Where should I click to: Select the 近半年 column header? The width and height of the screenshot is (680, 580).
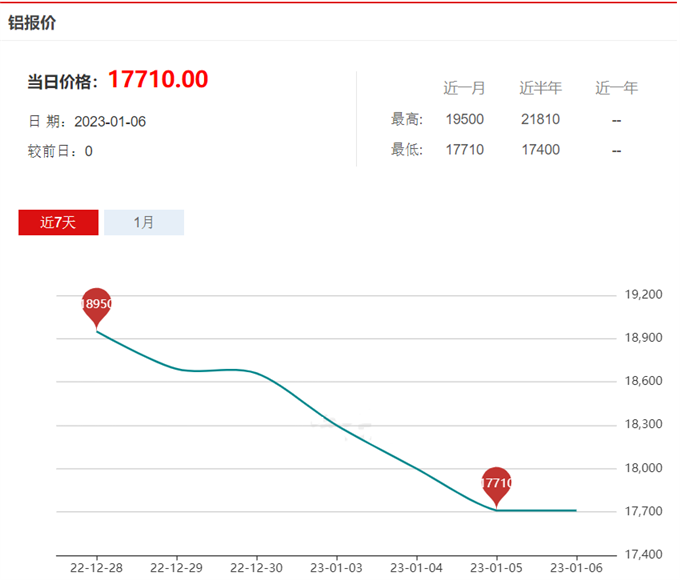(540, 88)
